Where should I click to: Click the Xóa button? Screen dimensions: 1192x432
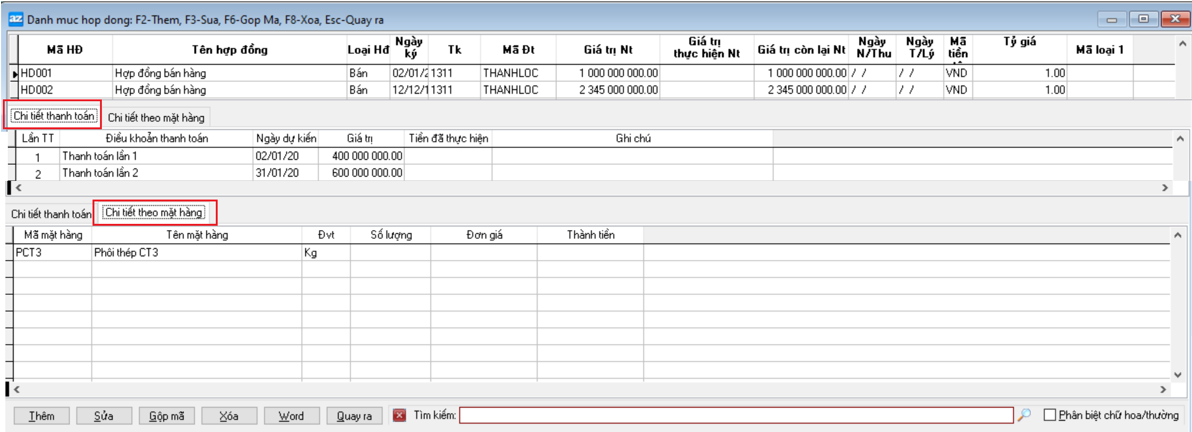coord(229,416)
